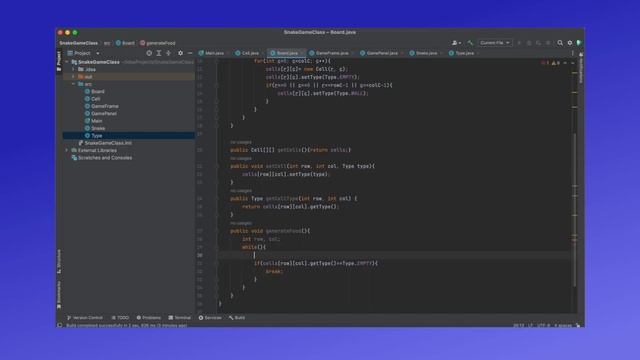Click the UTF-8 encoding in status bar

click(543, 325)
